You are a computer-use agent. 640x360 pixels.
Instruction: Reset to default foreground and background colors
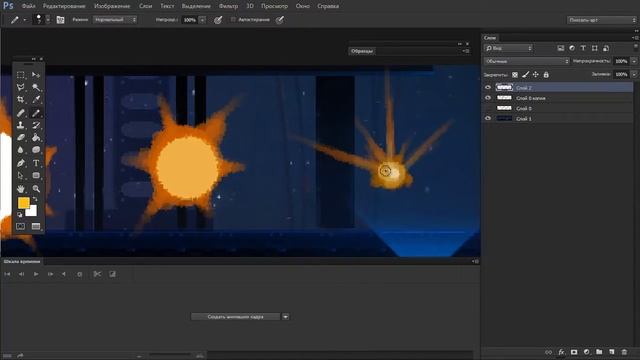20,214
